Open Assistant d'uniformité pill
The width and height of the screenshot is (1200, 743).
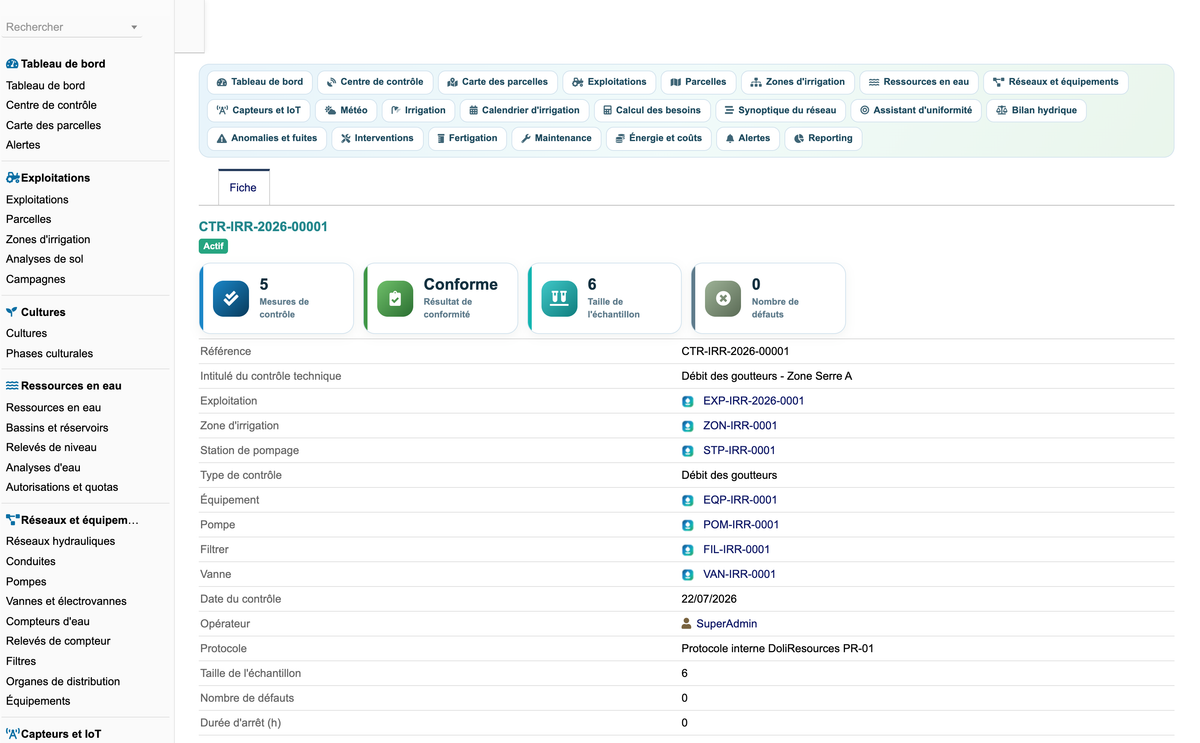point(916,110)
